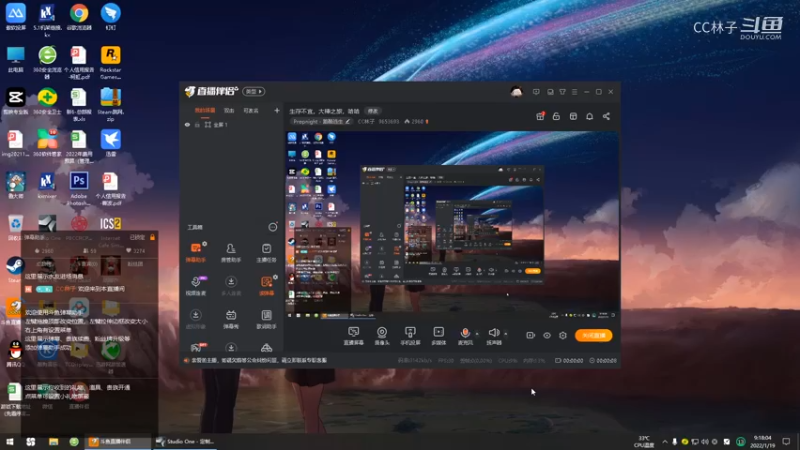800x450 pixels.
Task: Open the 主播任务 streamer tasks tool
Action: pyautogui.click(x=266, y=252)
